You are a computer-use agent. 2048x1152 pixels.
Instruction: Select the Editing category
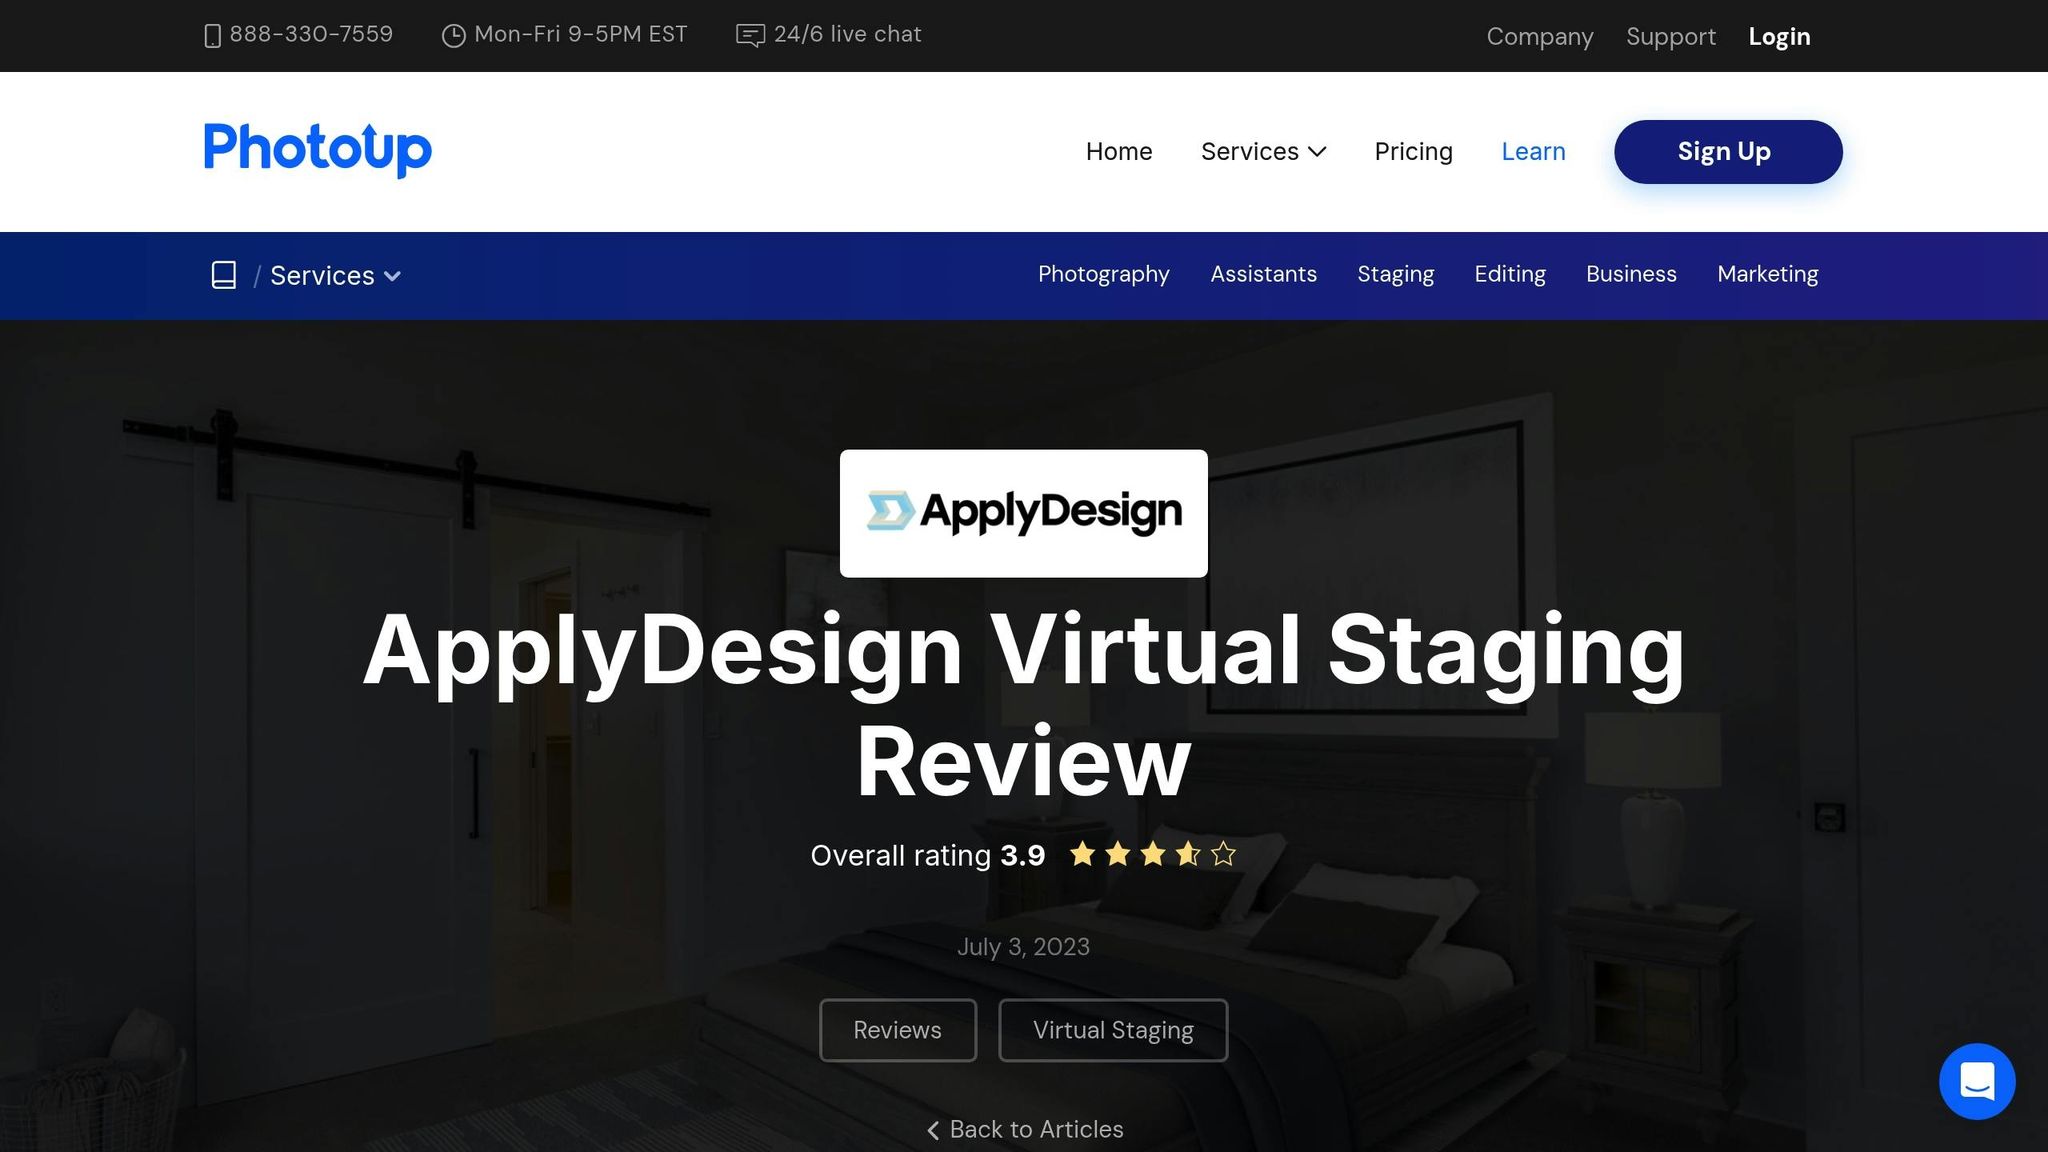point(1509,274)
